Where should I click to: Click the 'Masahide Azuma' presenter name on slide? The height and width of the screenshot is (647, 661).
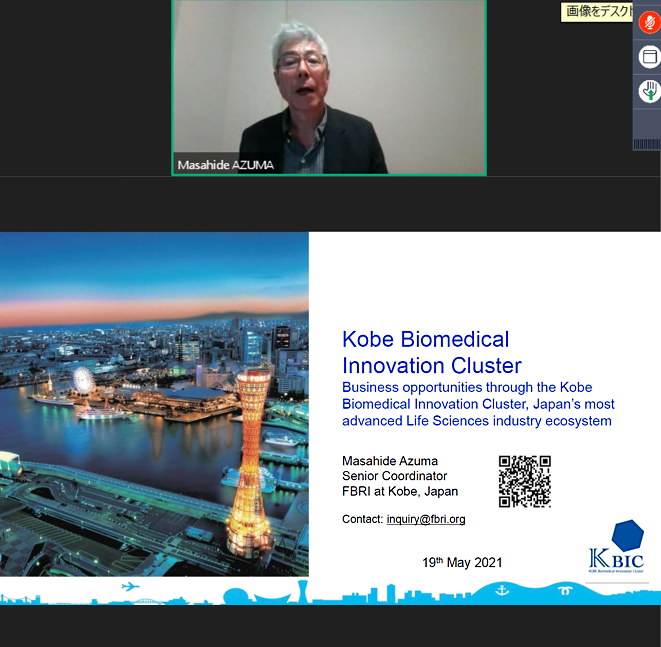tap(390, 461)
